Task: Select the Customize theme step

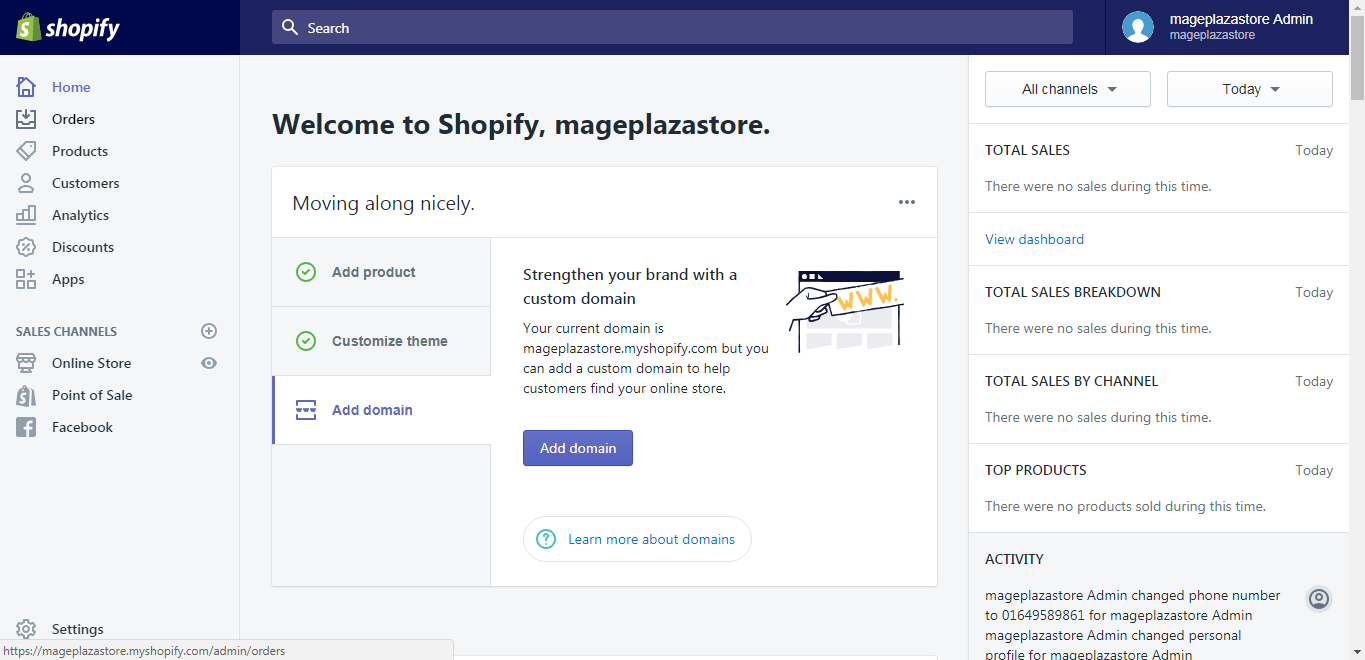Action: click(381, 341)
